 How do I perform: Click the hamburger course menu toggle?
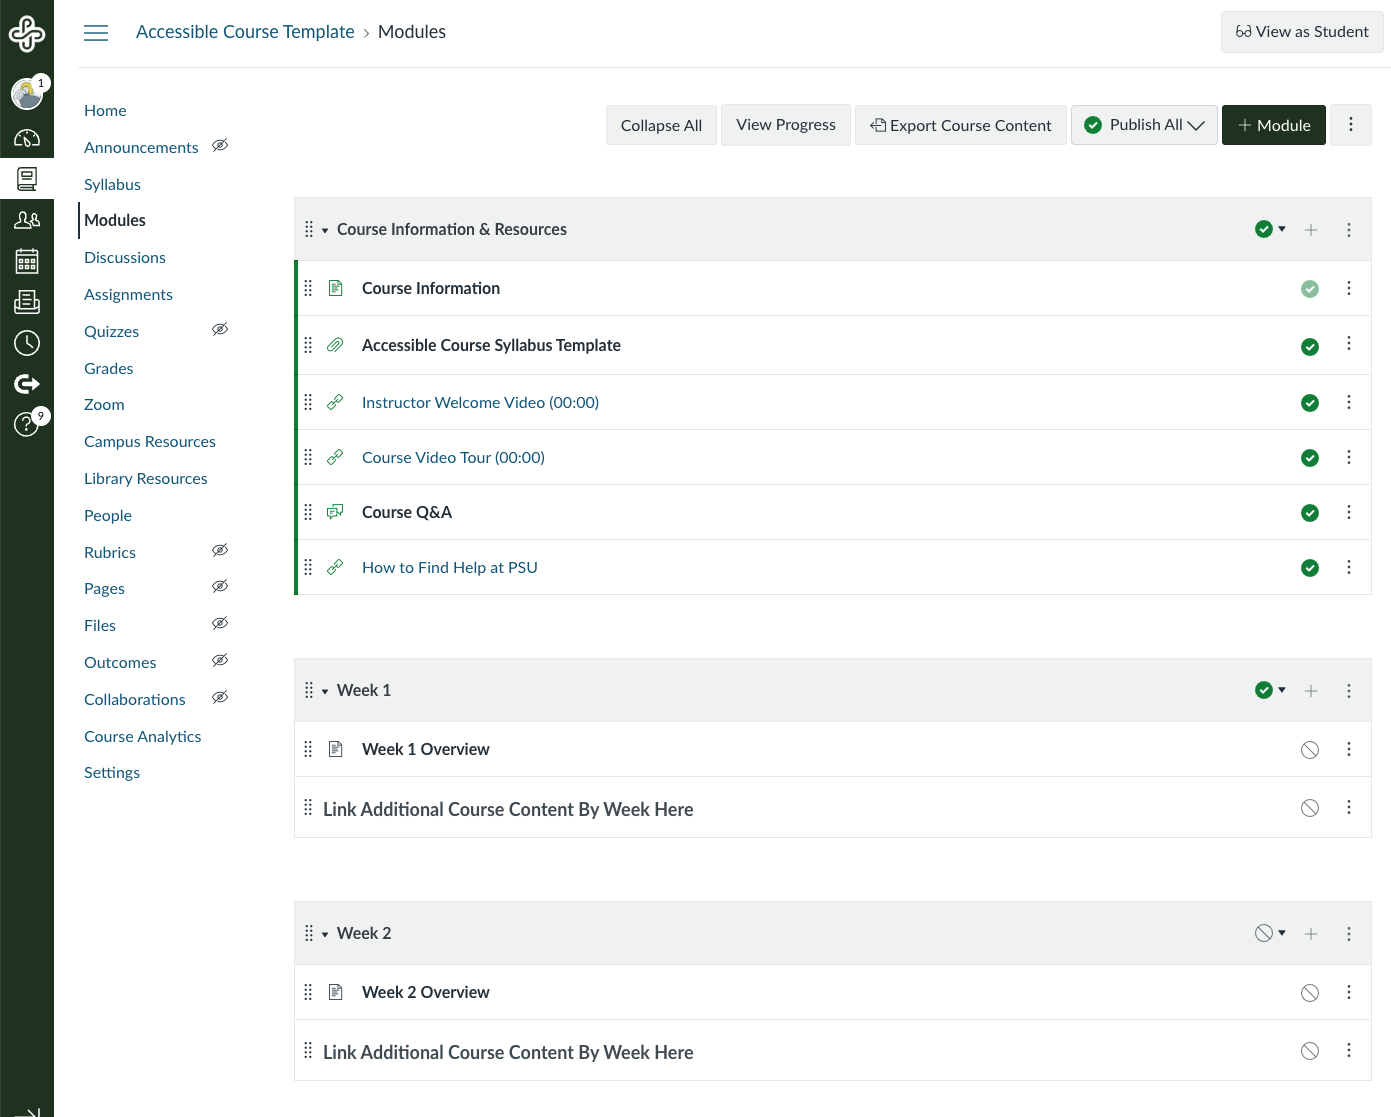click(x=96, y=33)
